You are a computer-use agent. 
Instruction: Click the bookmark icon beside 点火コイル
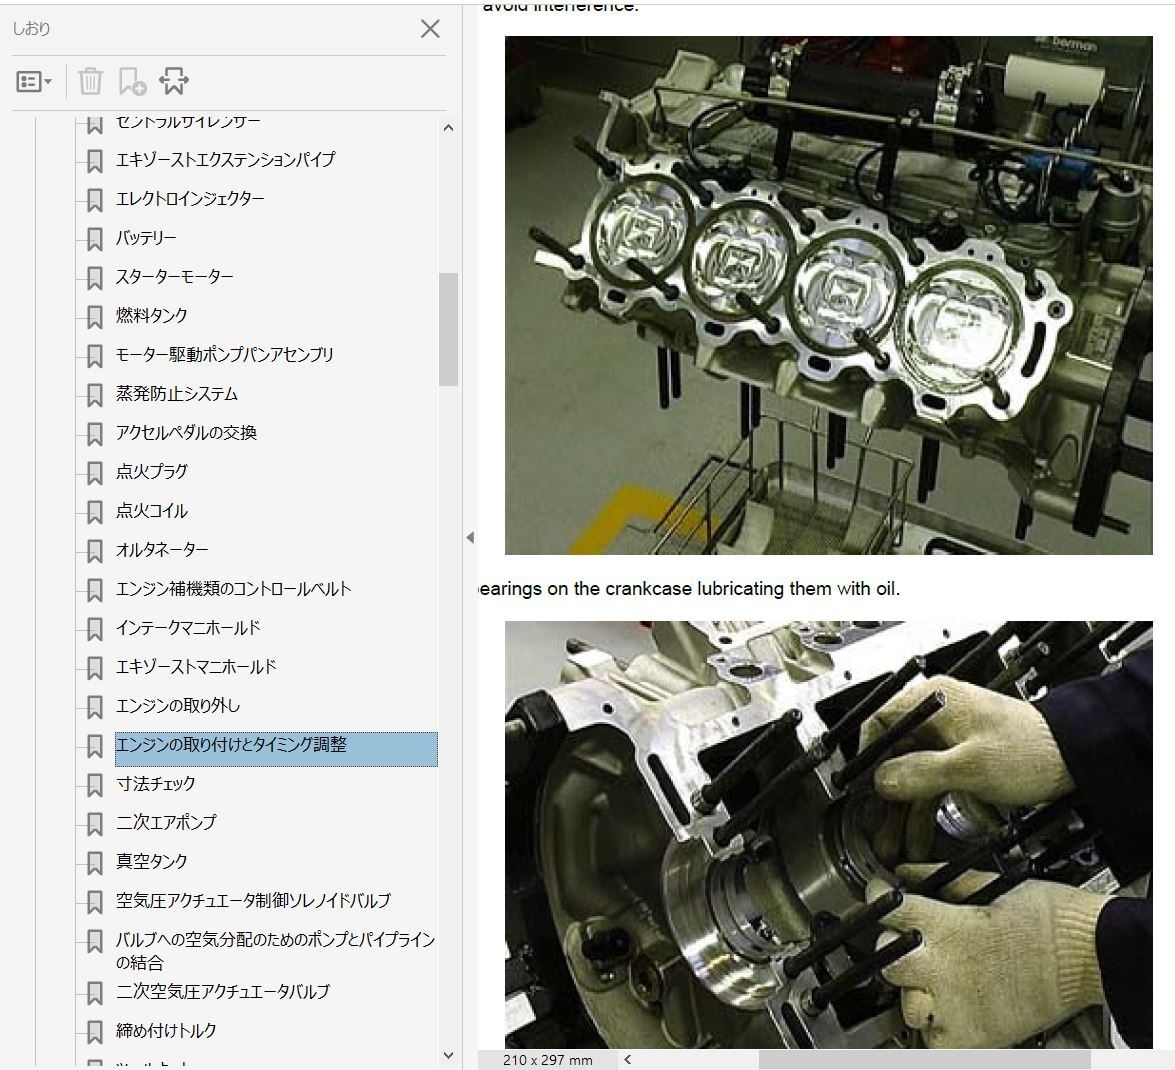[x=95, y=512]
